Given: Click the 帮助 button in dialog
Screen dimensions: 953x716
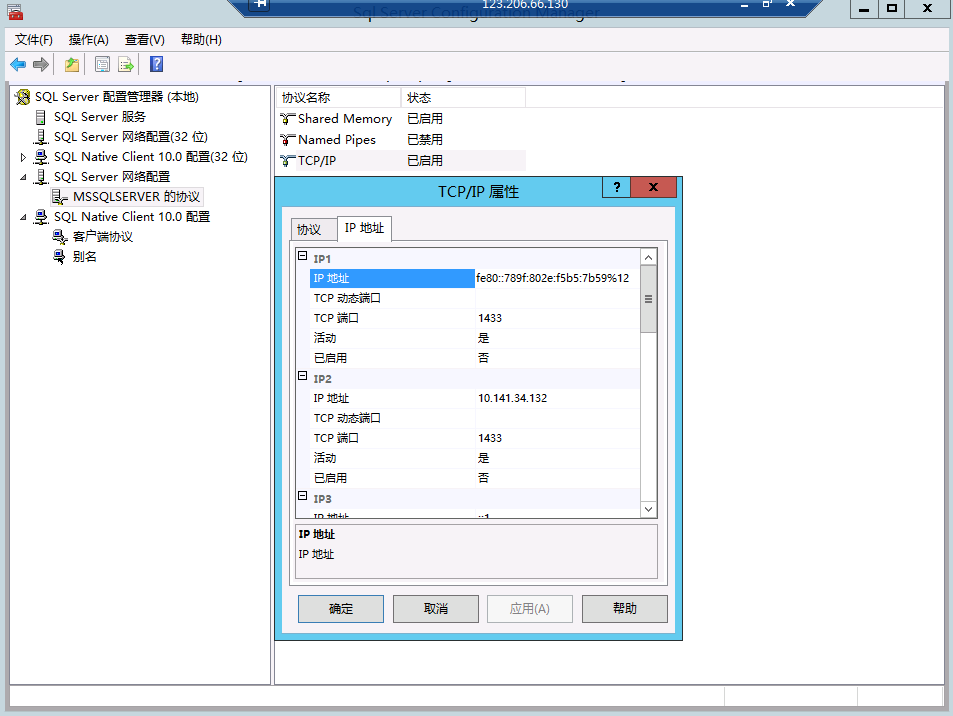Looking at the screenshot, I should (x=625, y=608).
